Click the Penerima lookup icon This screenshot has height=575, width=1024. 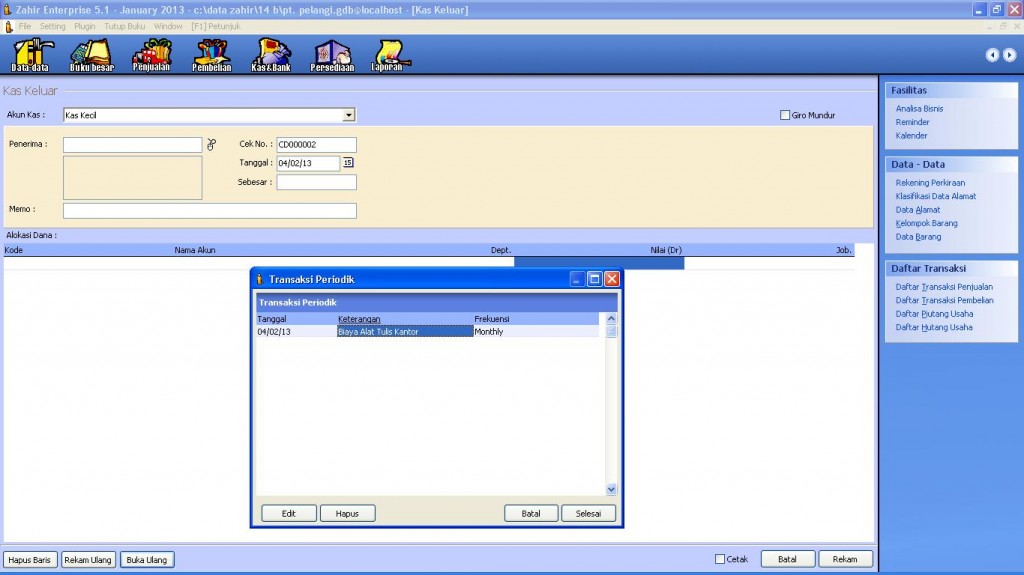pos(211,145)
